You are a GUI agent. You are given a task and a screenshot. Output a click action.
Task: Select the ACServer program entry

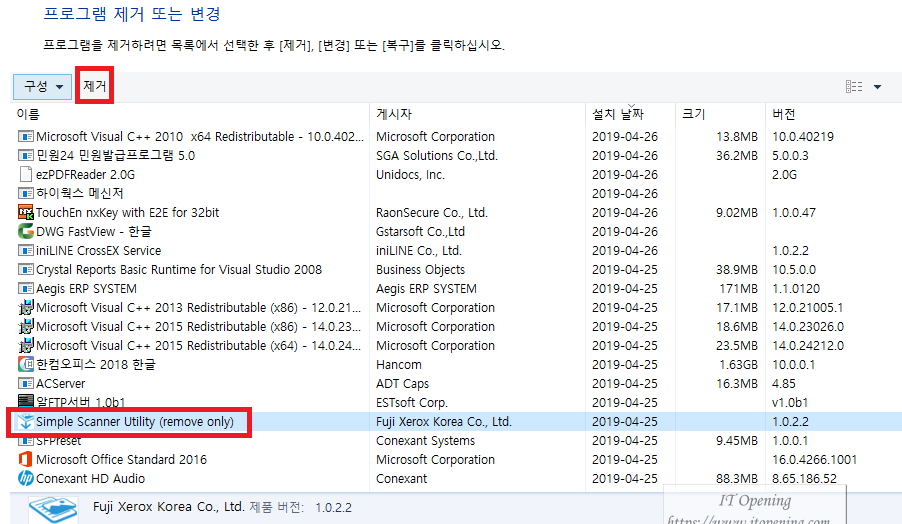[61, 384]
